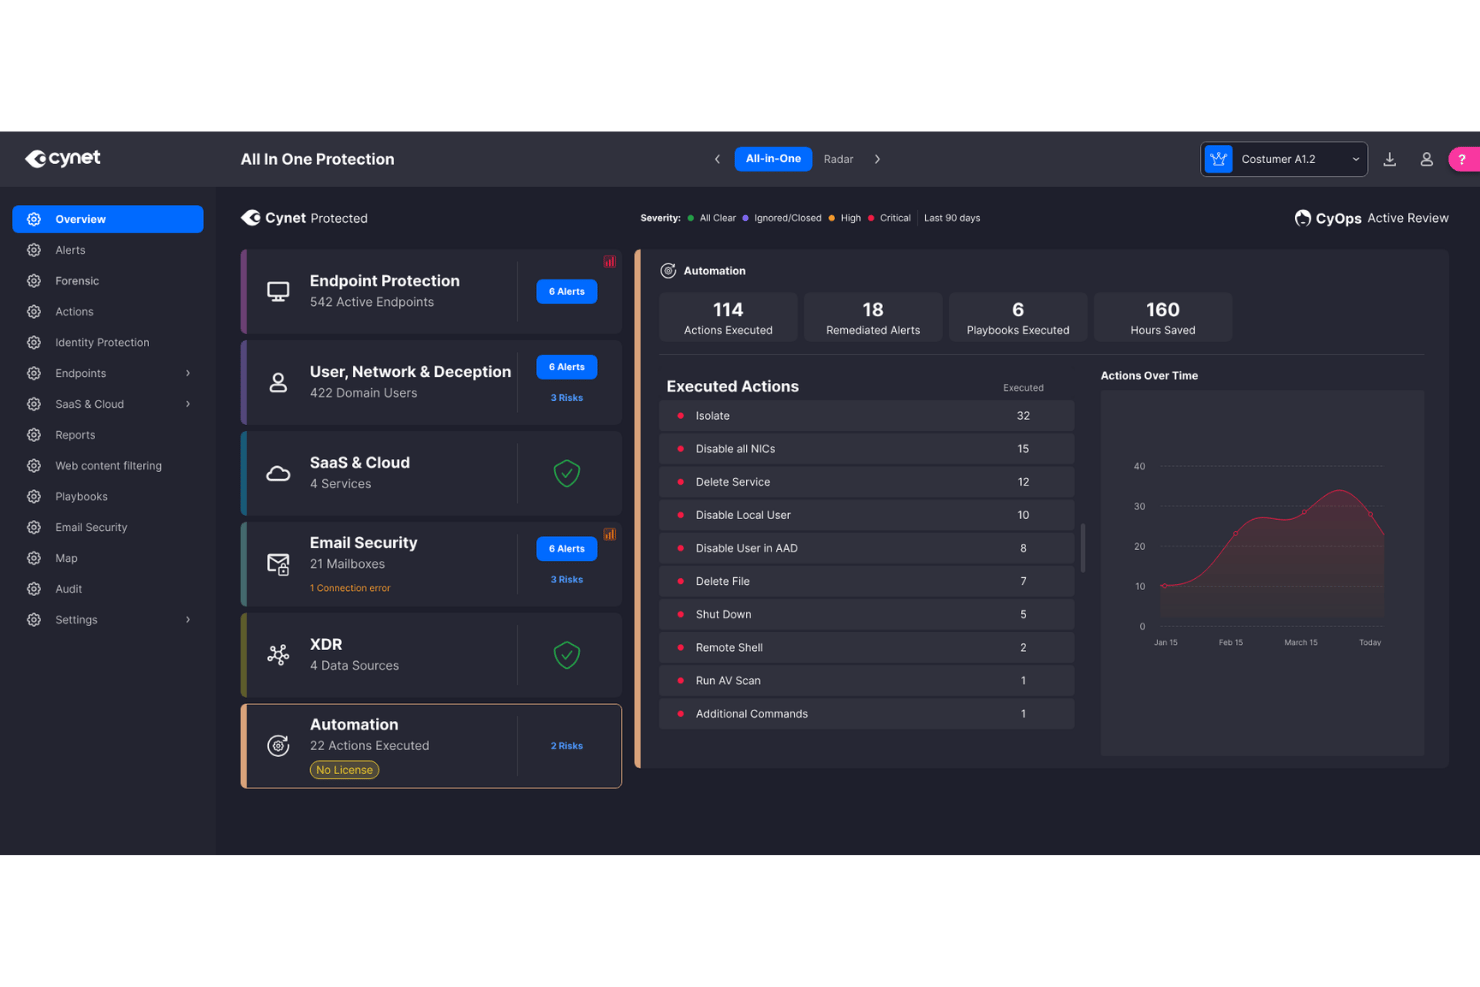This screenshot has width=1480, height=987.
Task: Click the Remote Shell row
Action: (867, 648)
